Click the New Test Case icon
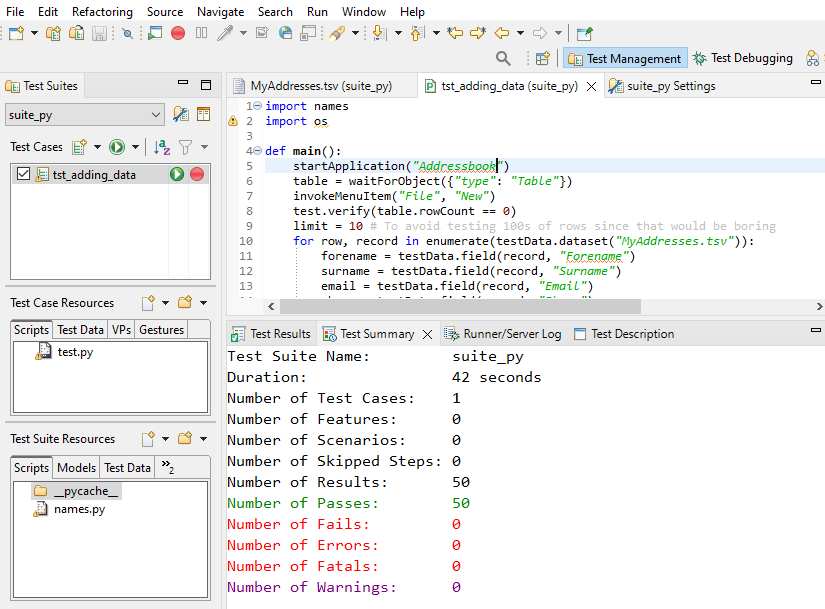Image resolution: width=825 pixels, height=609 pixels. point(79,147)
